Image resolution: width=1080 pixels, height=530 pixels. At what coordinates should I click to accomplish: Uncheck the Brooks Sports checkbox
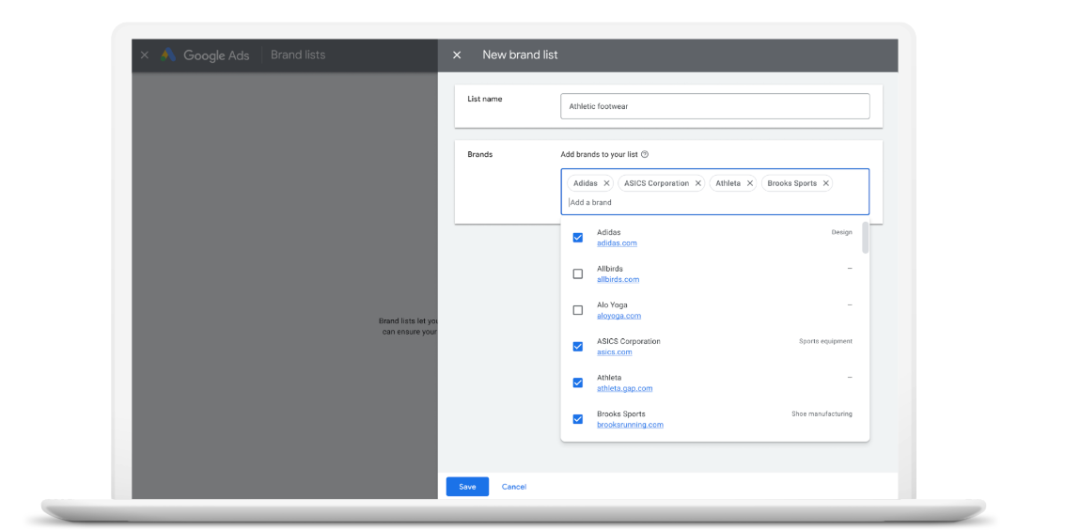click(x=578, y=419)
